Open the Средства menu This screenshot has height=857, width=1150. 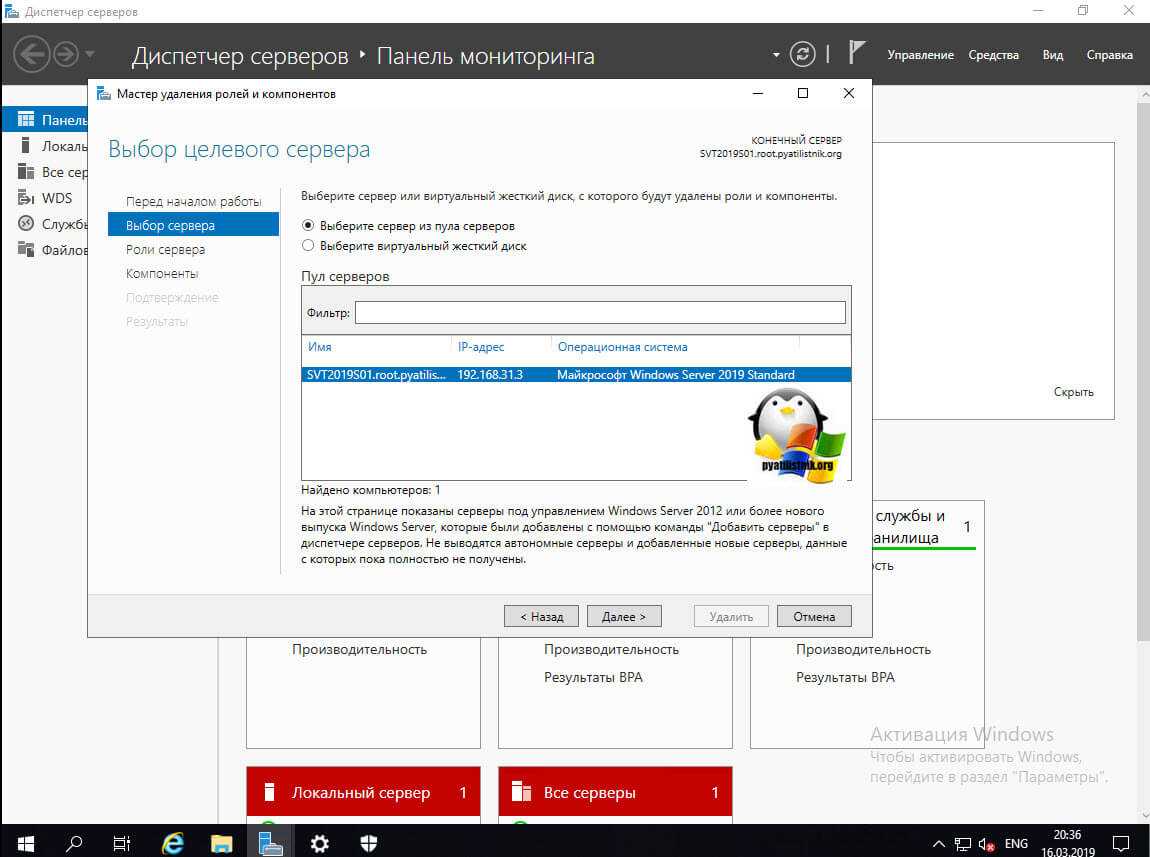pyautogui.click(x=993, y=55)
